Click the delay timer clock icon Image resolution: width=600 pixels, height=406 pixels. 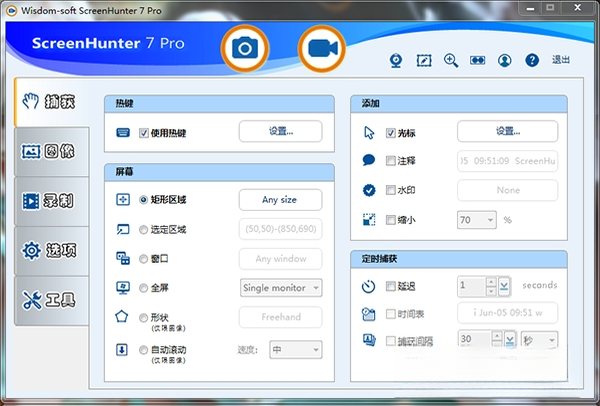[368, 286]
